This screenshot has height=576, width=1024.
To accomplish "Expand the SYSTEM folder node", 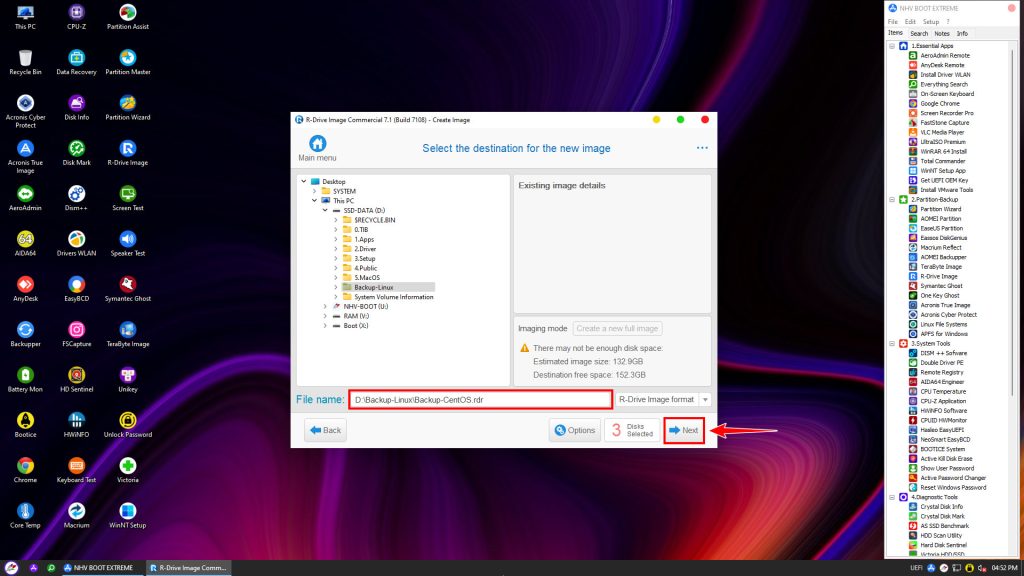I will click(315, 191).
